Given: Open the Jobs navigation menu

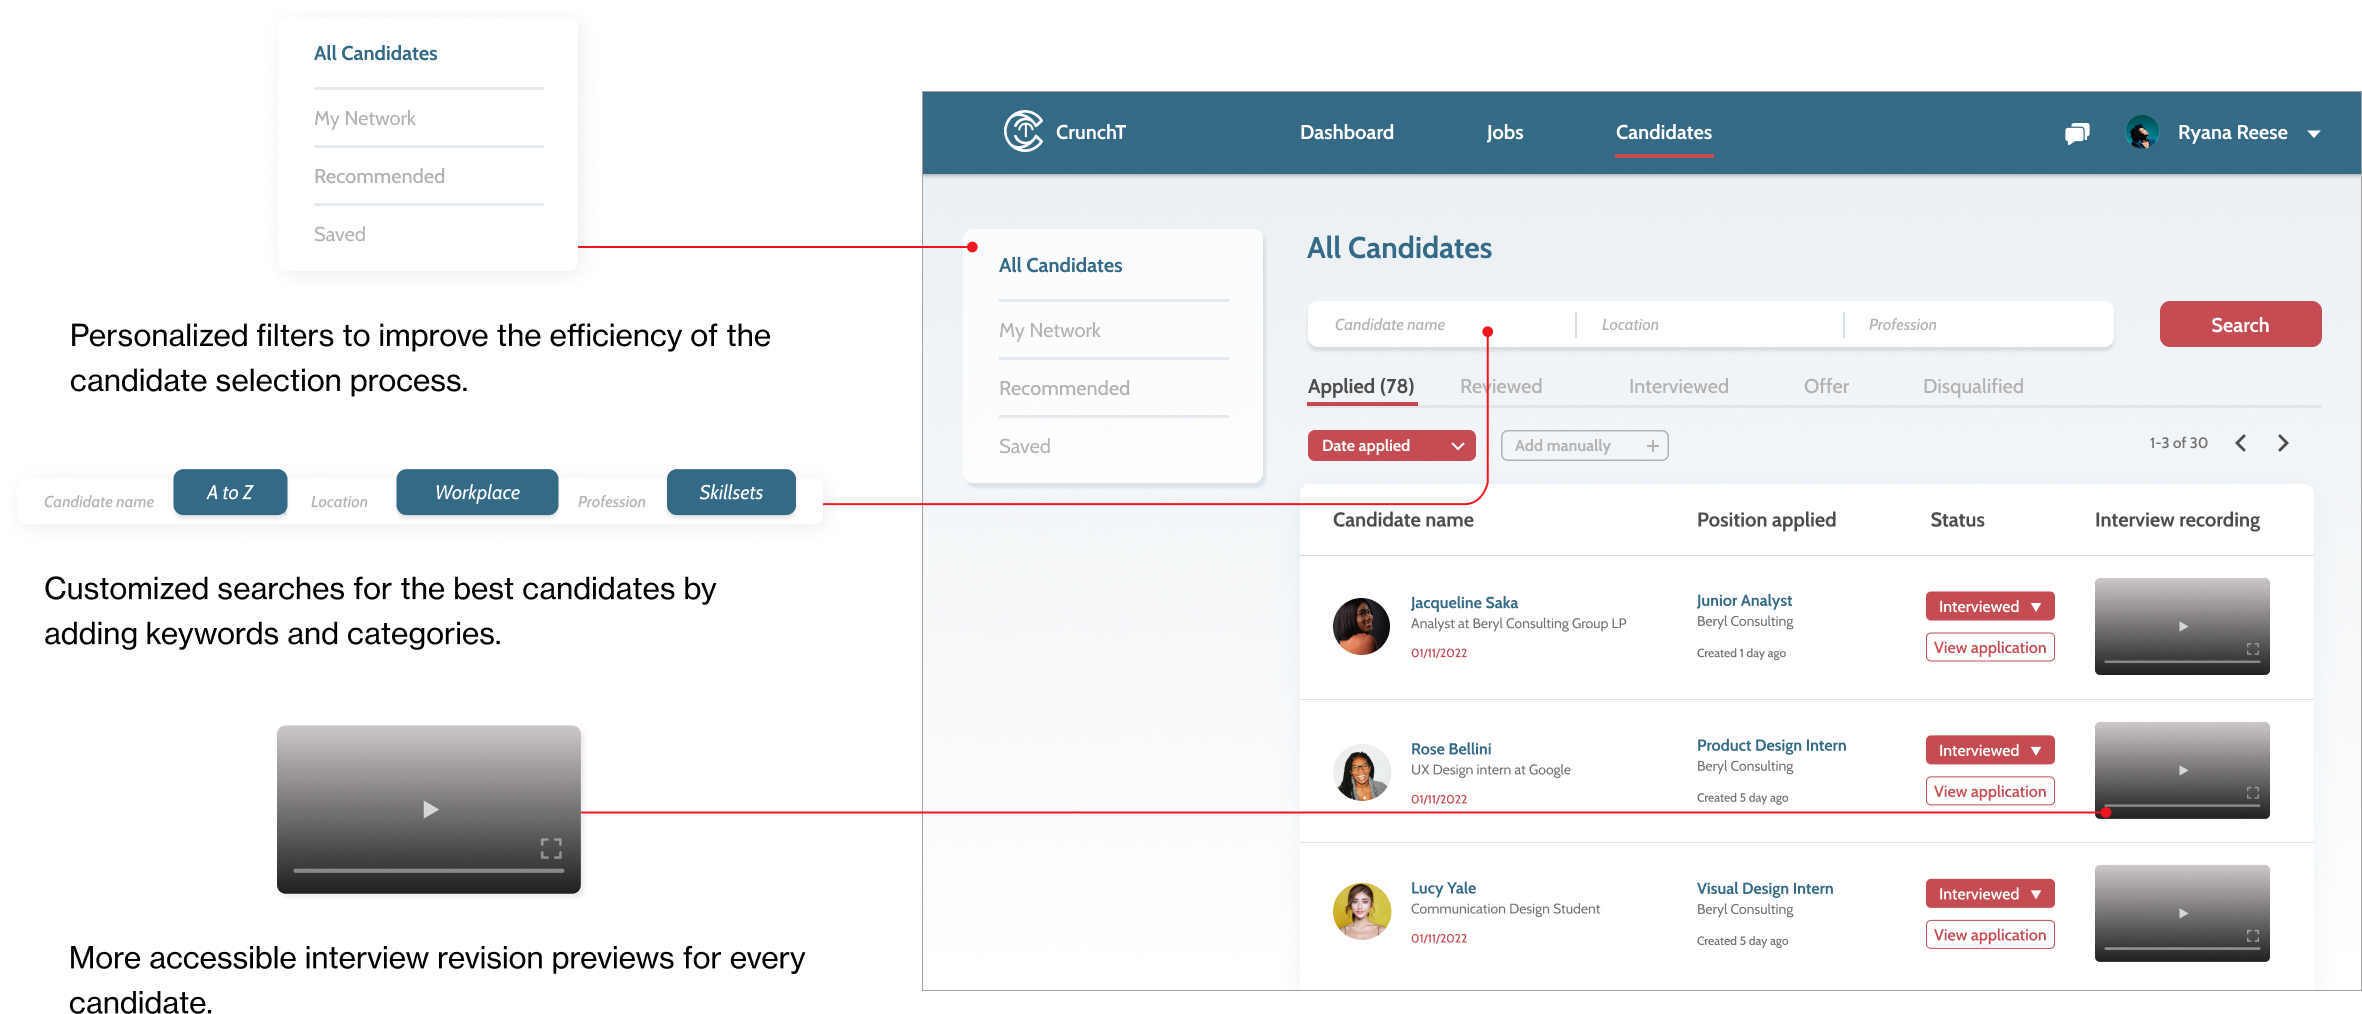Looking at the screenshot, I should pyautogui.click(x=1504, y=132).
